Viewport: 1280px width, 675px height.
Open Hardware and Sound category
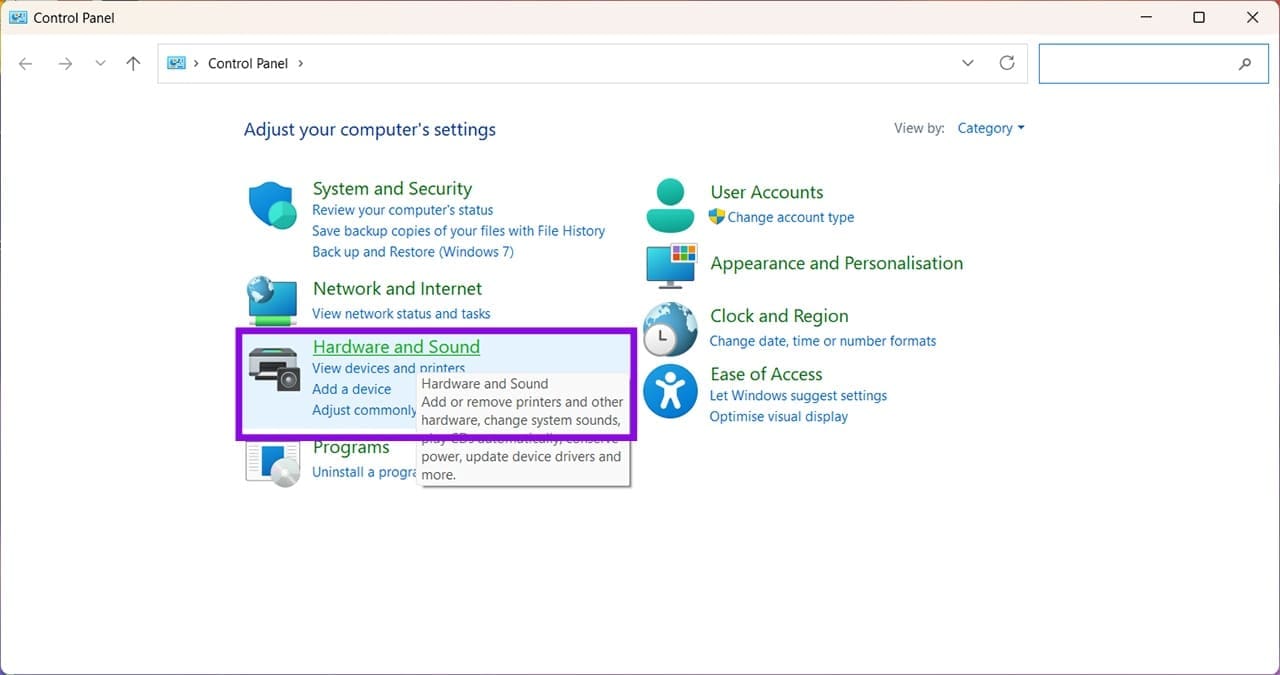click(x=396, y=346)
